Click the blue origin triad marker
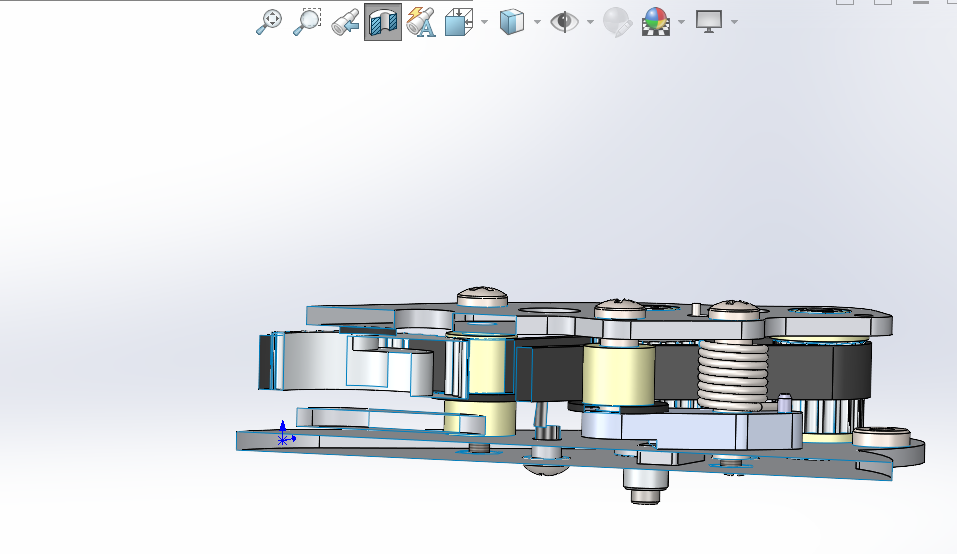 click(x=283, y=437)
